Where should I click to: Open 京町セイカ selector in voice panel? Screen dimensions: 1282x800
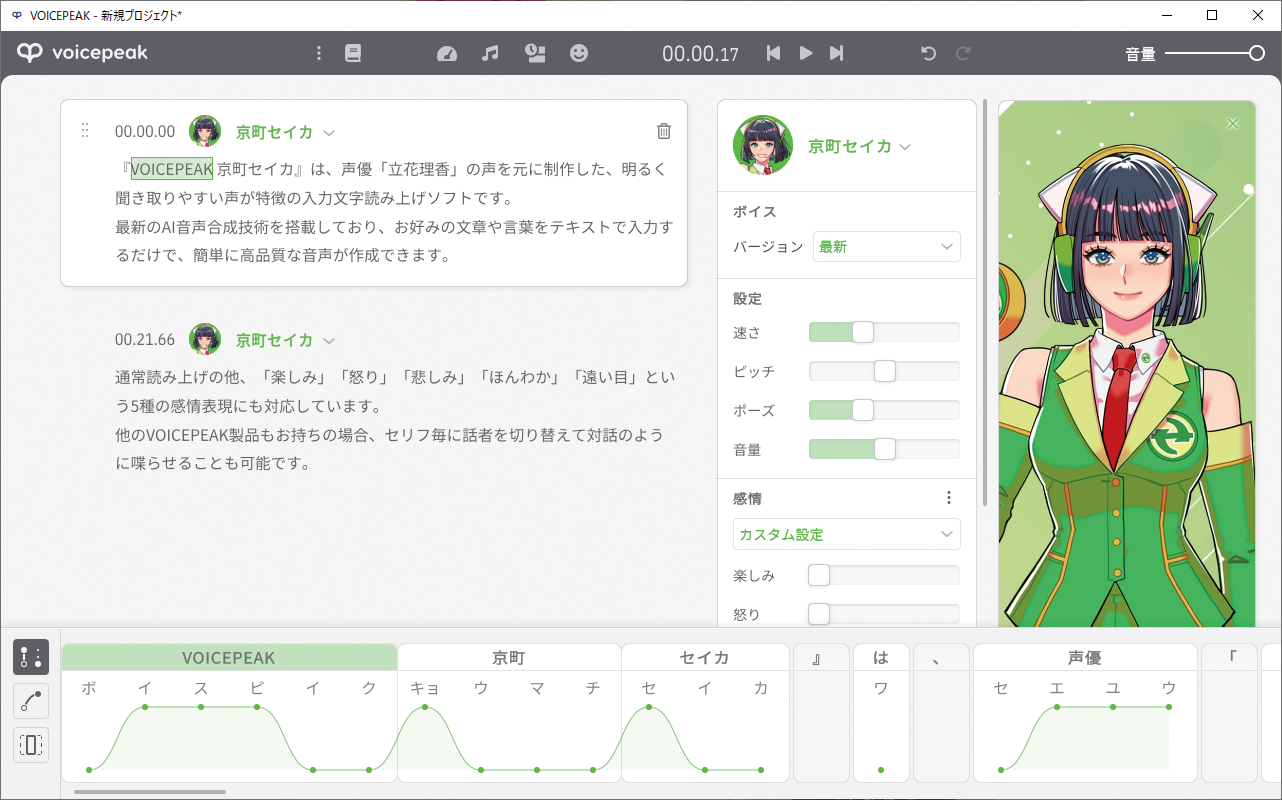pyautogui.click(x=860, y=146)
